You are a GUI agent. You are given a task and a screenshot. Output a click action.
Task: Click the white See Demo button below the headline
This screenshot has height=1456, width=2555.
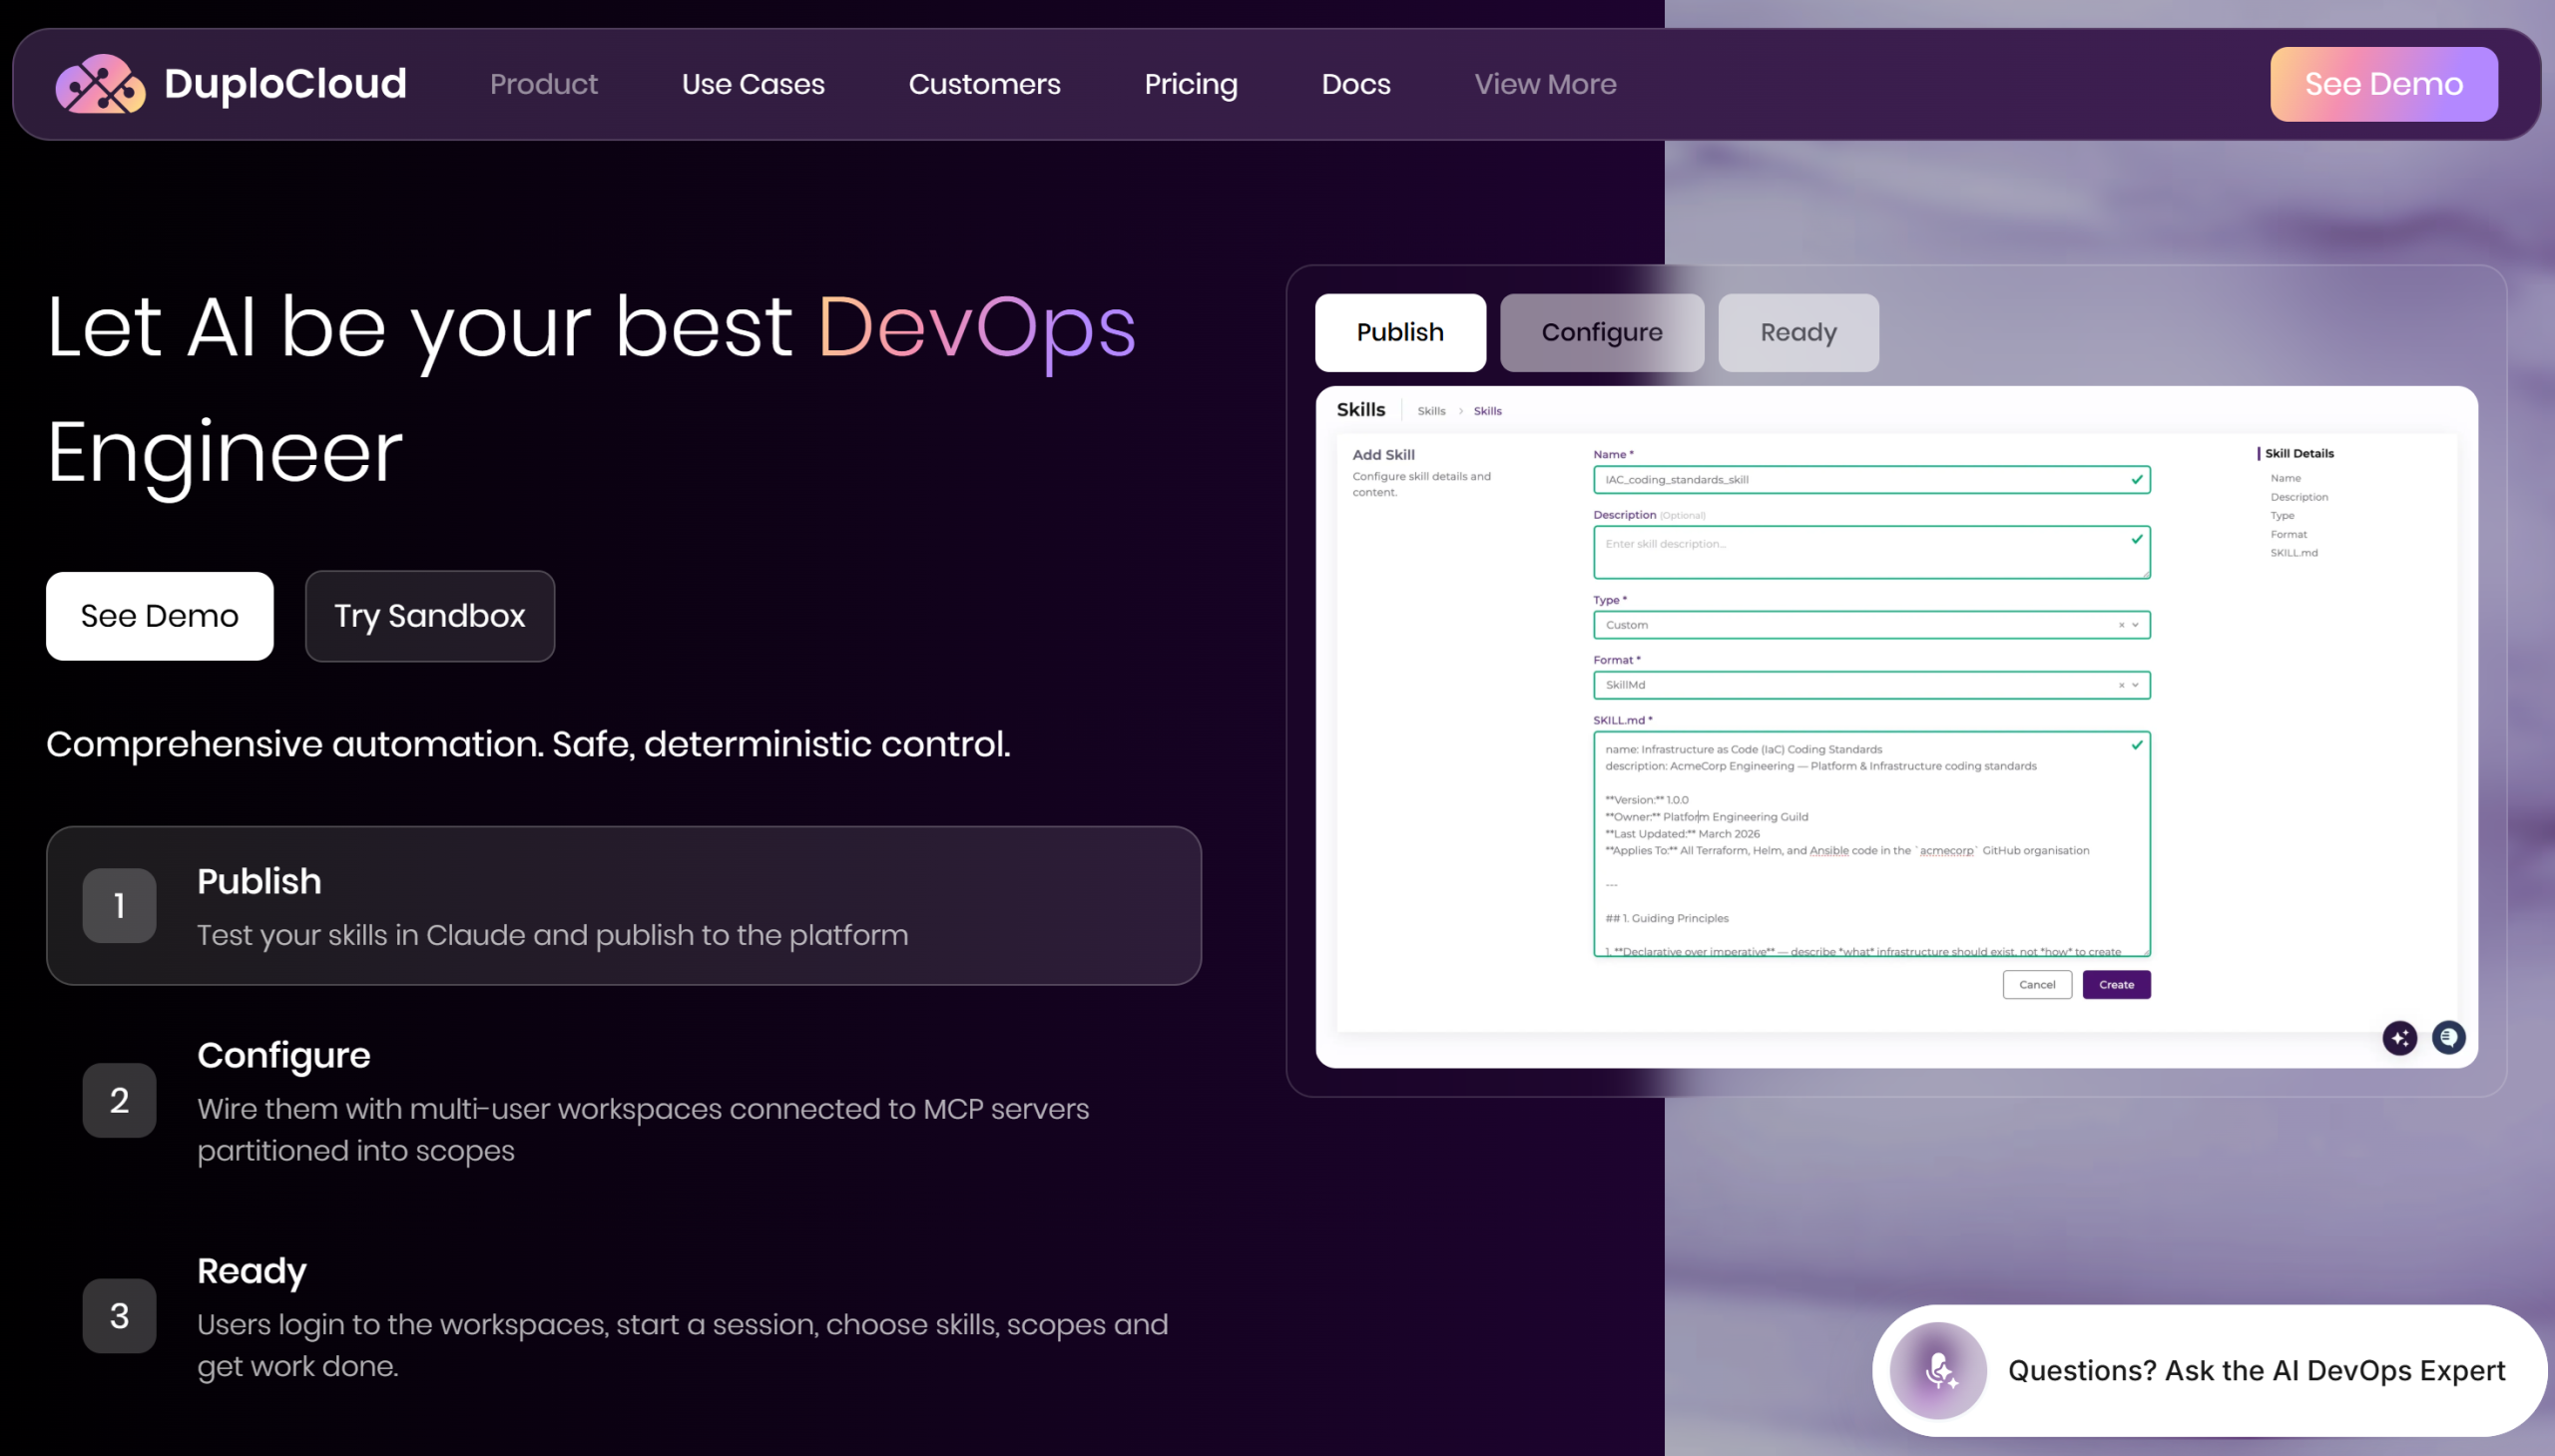pos(160,616)
